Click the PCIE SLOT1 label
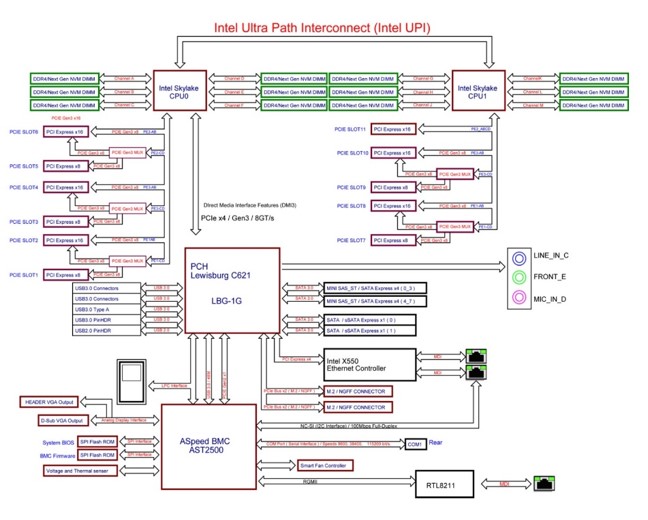Screen dimensions: 648x520 pyautogui.click(x=24, y=274)
